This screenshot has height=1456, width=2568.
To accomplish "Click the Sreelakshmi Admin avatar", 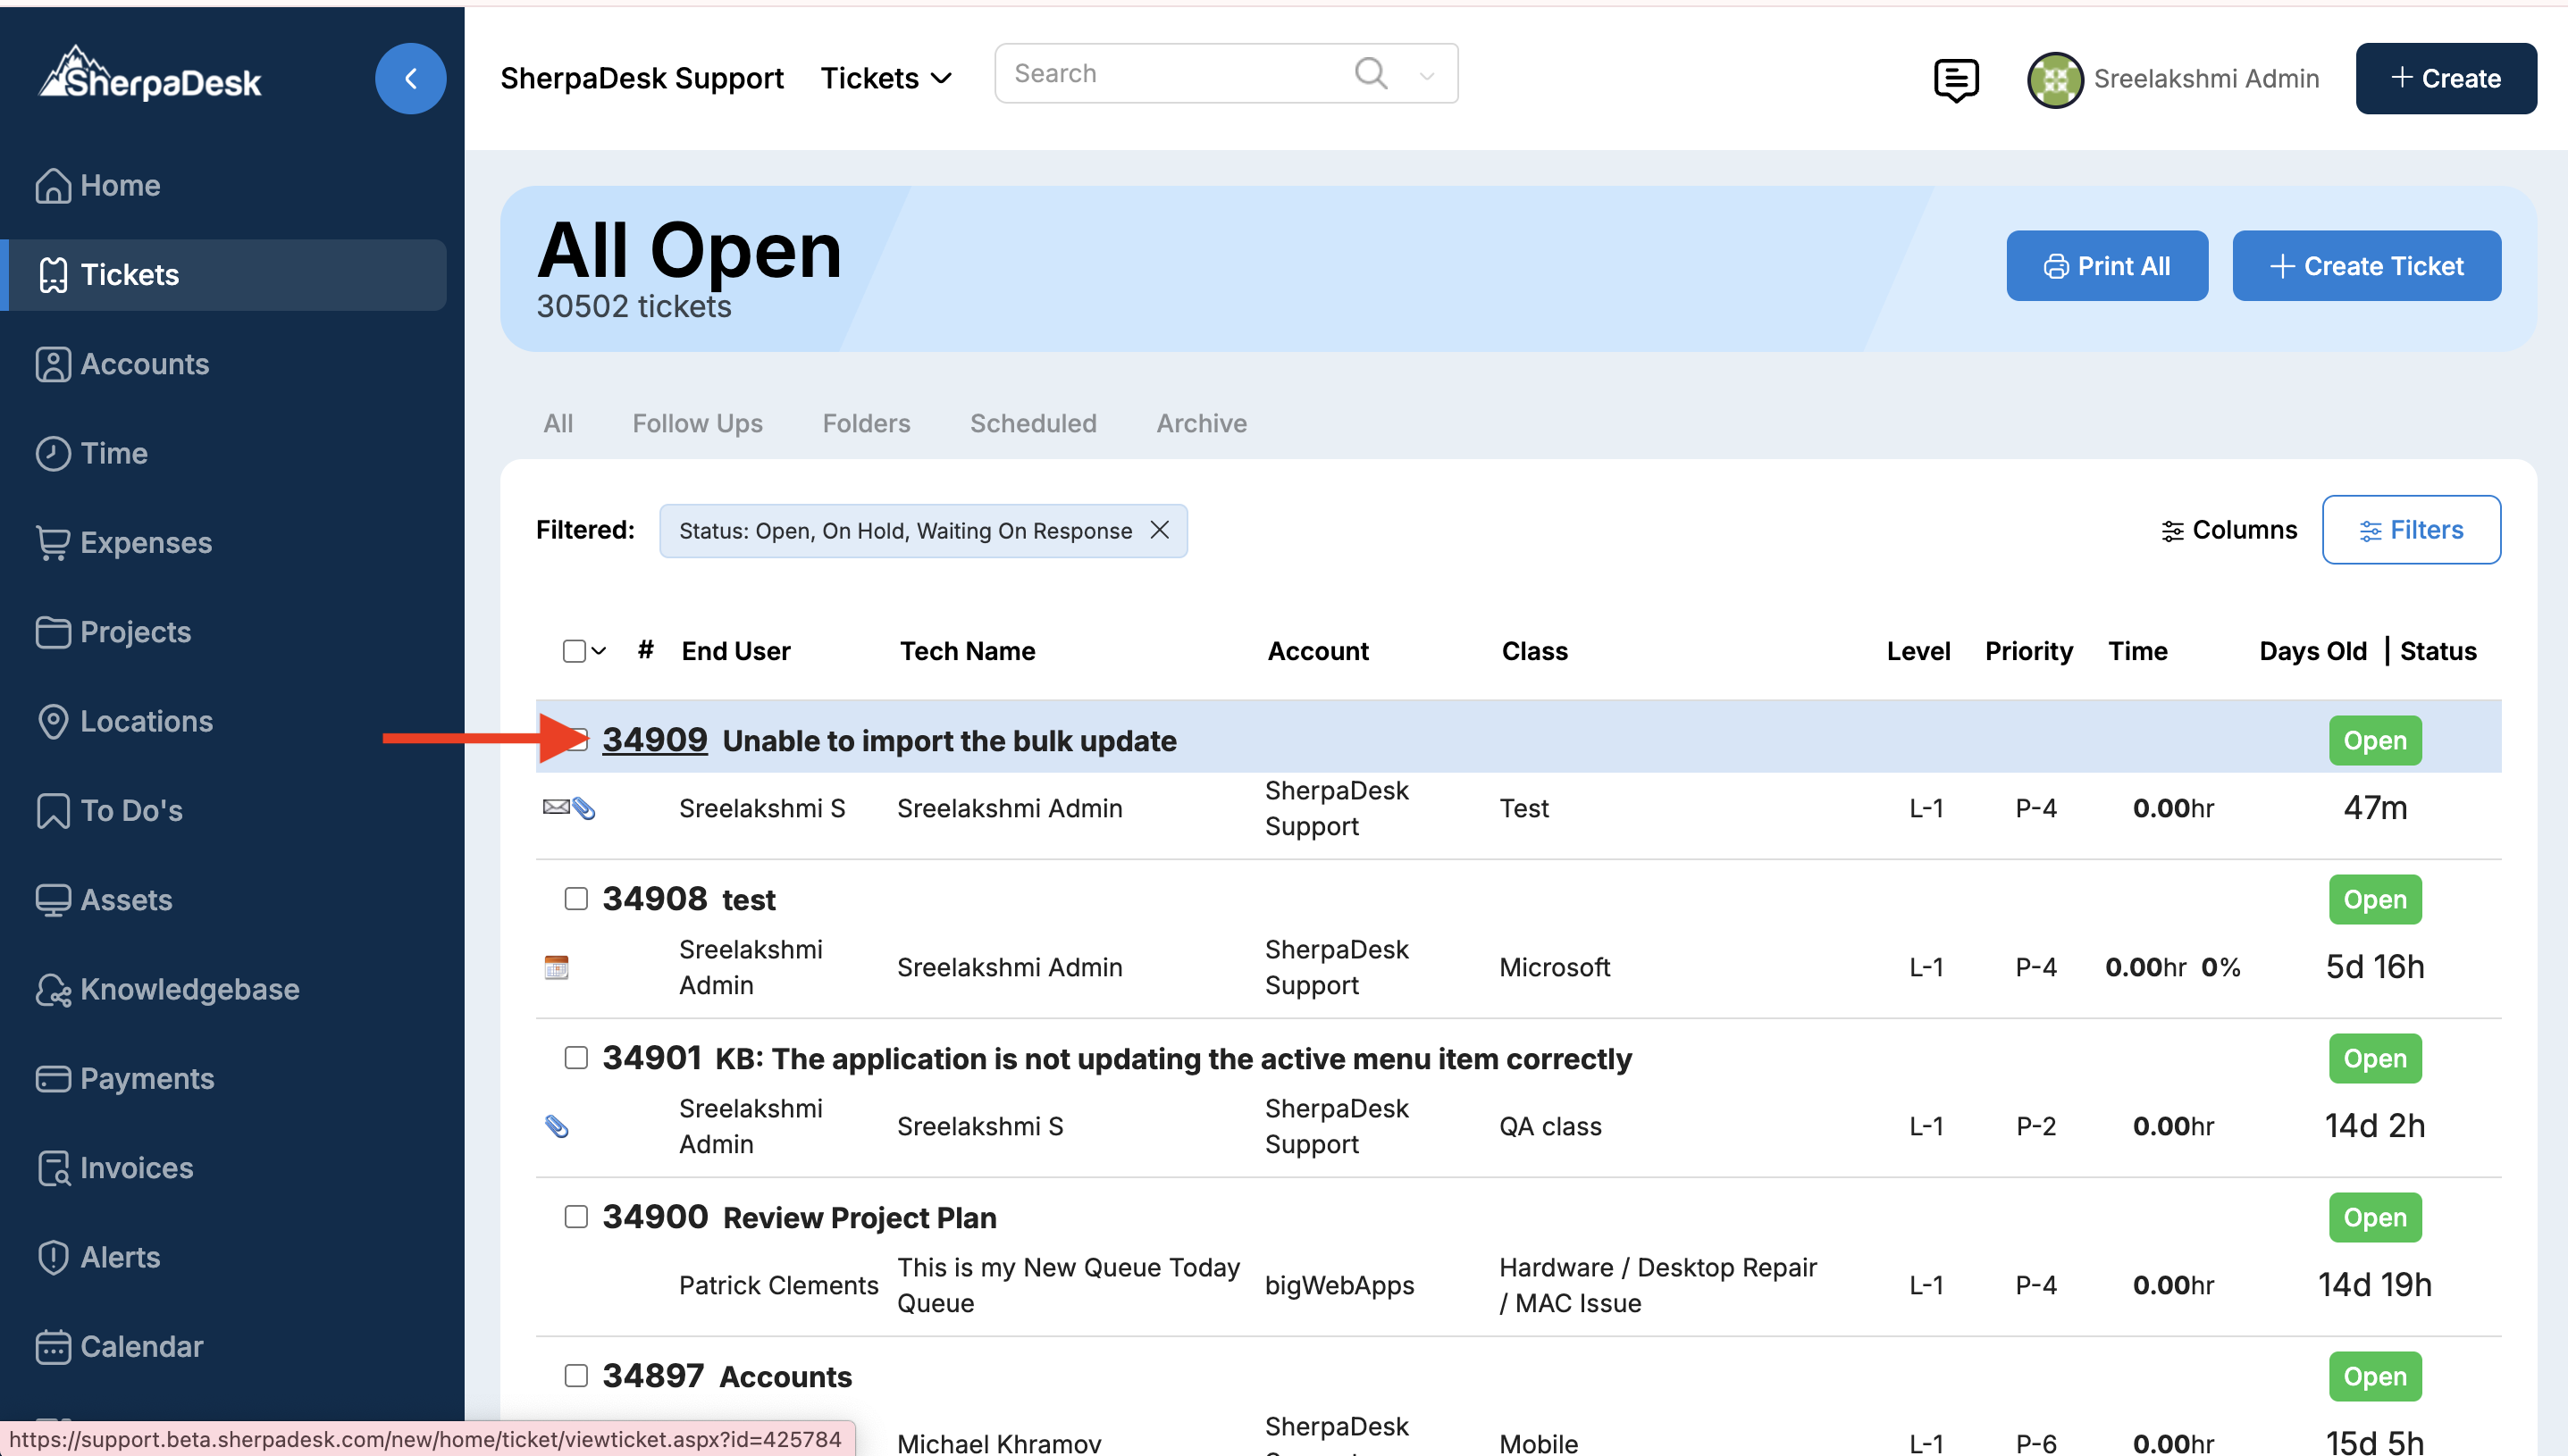I will pos(2054,79).
